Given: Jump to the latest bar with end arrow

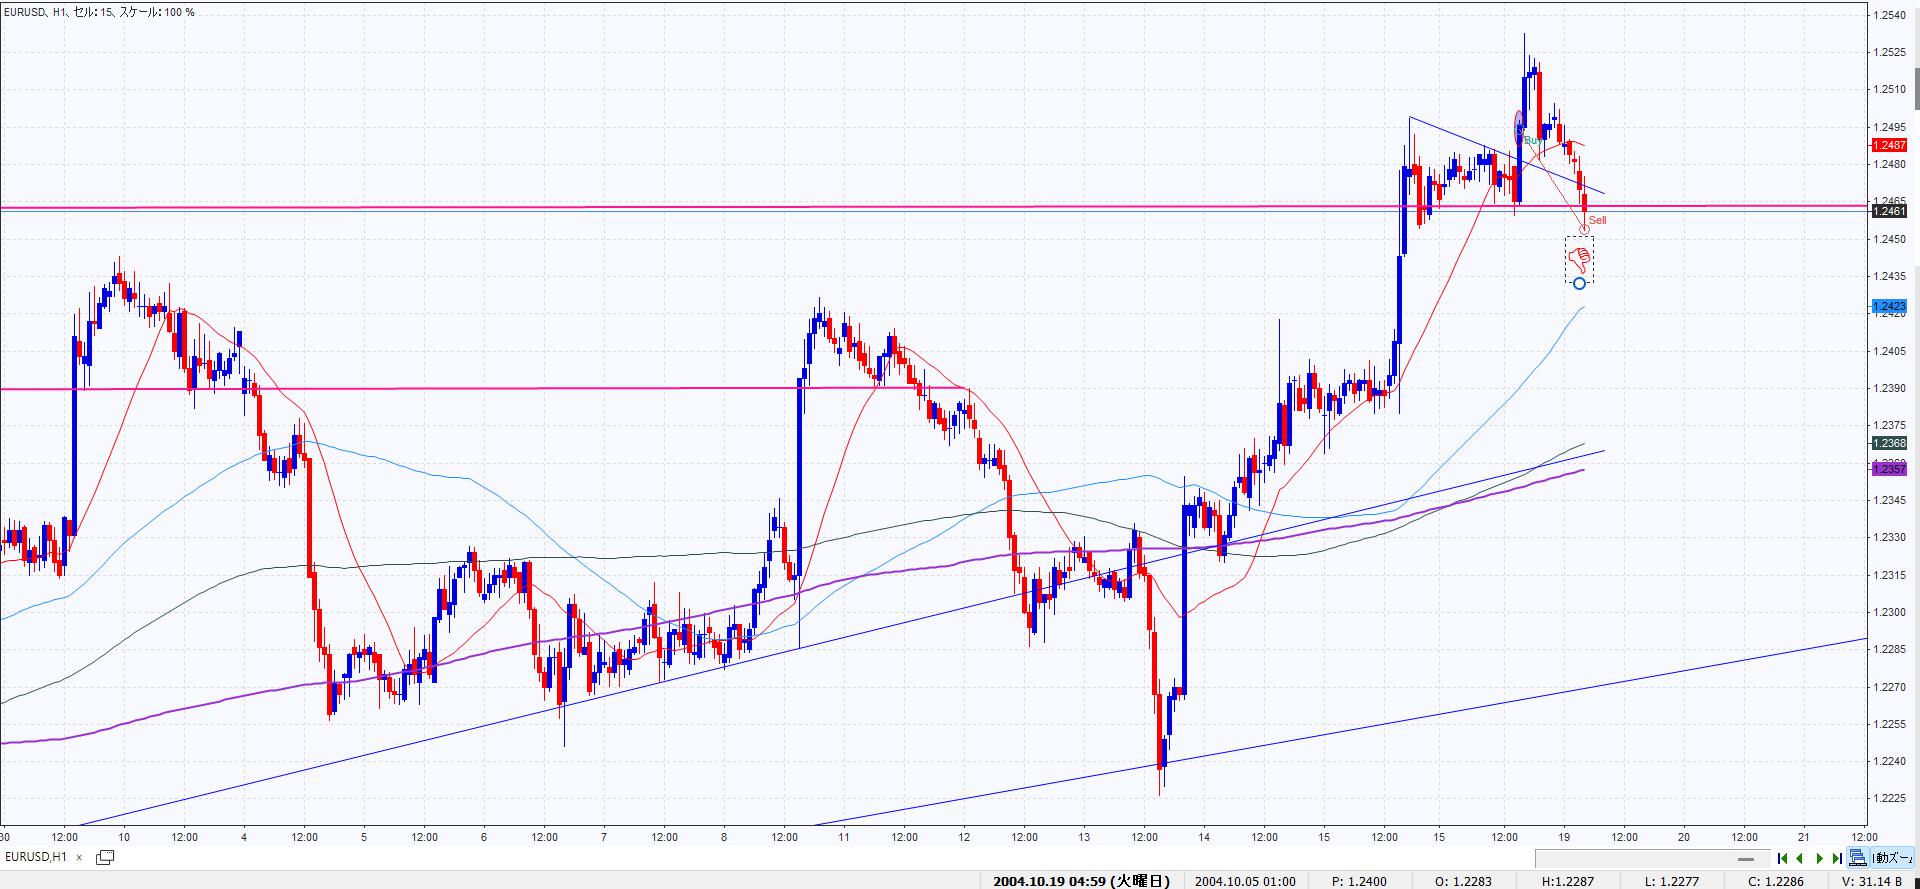Looking at the screenshot, I should click(1837, 858).
